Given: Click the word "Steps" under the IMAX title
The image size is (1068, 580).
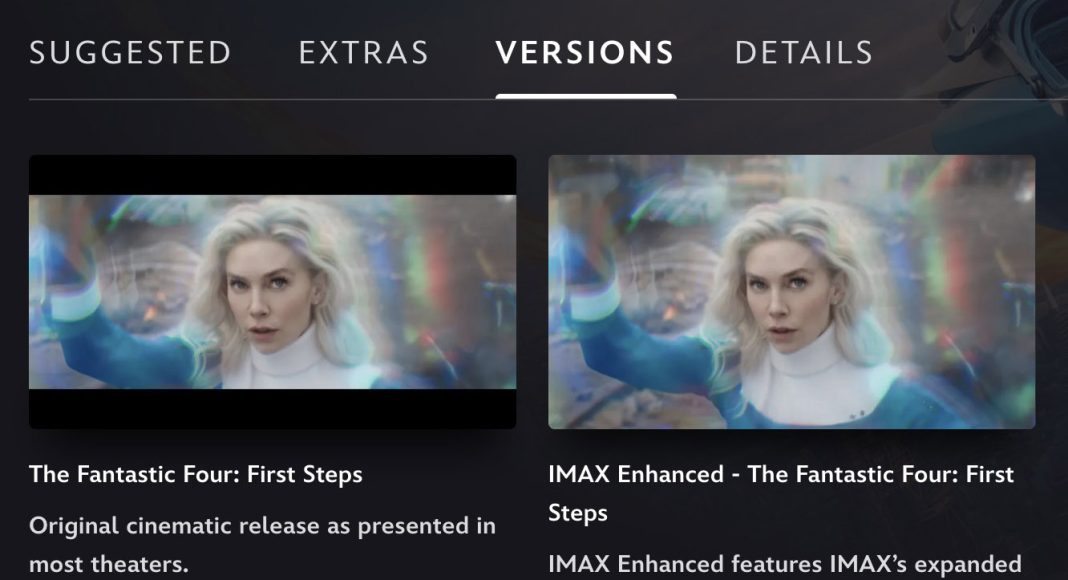Looking at the screenshot, I should (578, 513).
